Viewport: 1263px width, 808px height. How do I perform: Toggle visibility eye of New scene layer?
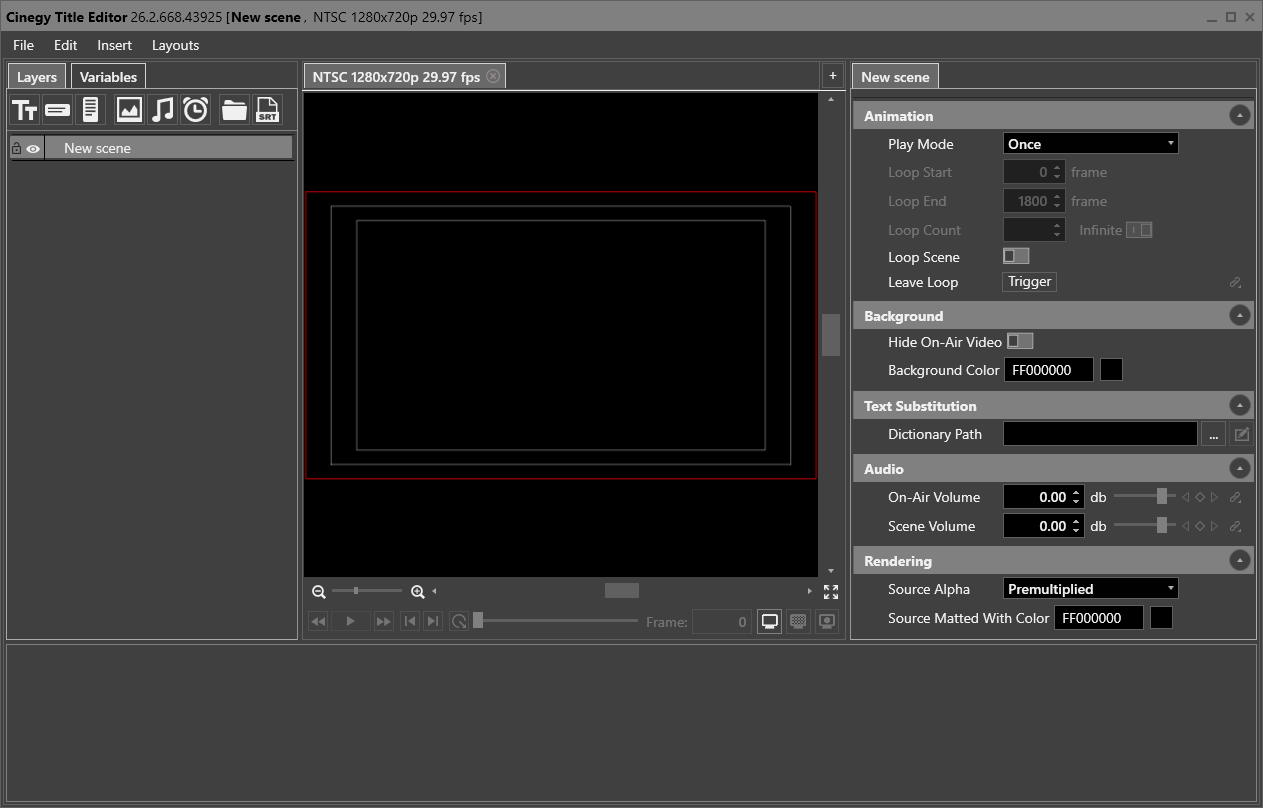click(x=33, y=149)
